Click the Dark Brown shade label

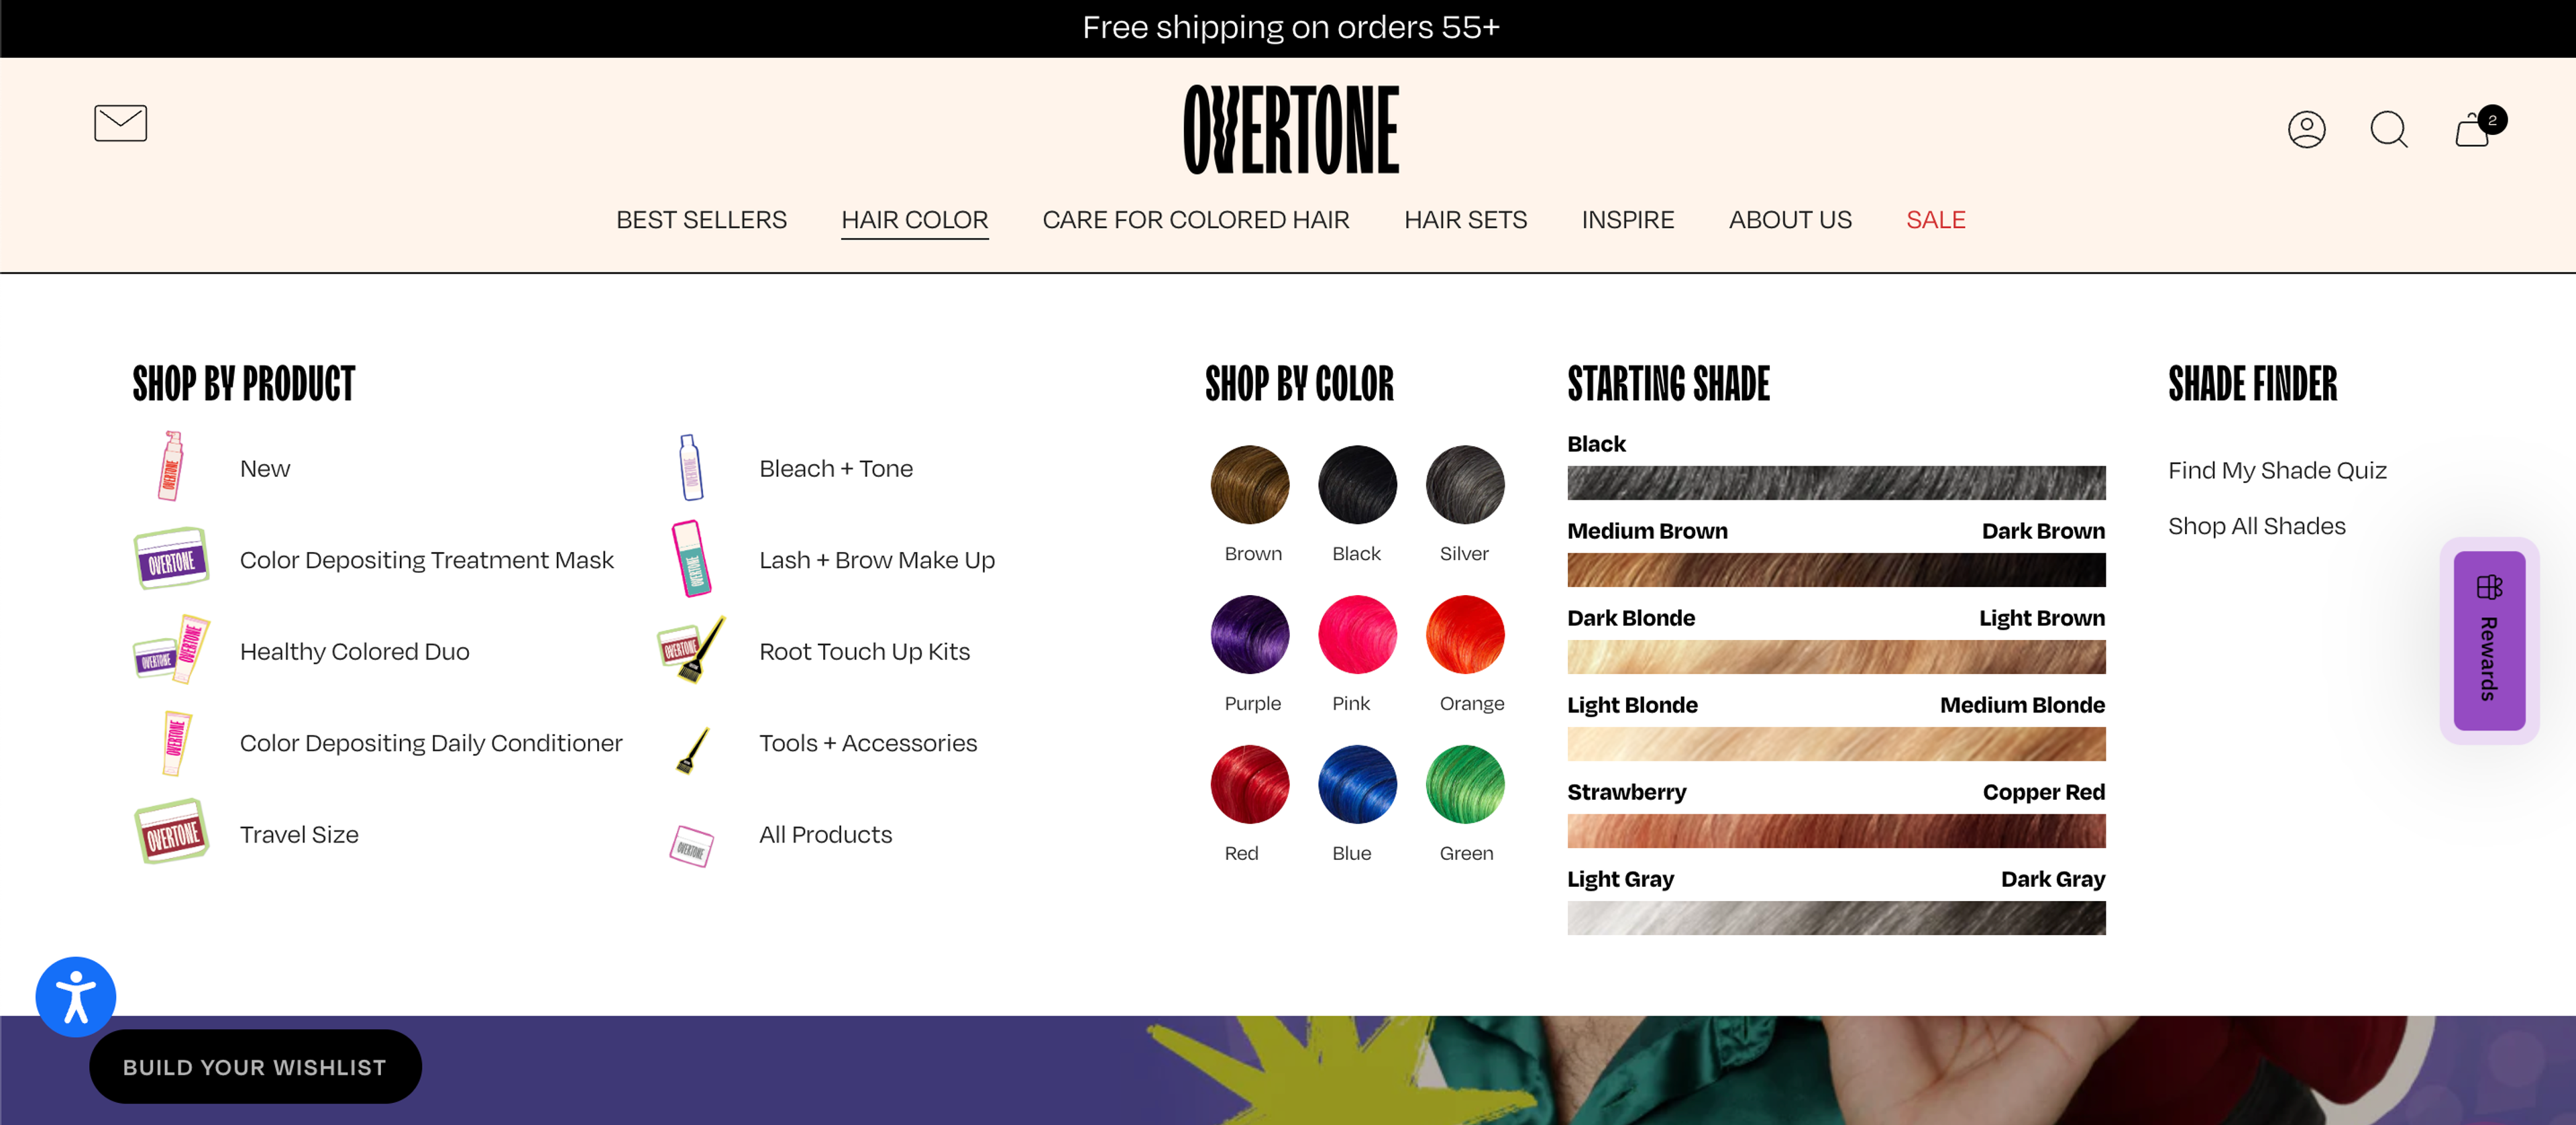[x=2043, y=531]
